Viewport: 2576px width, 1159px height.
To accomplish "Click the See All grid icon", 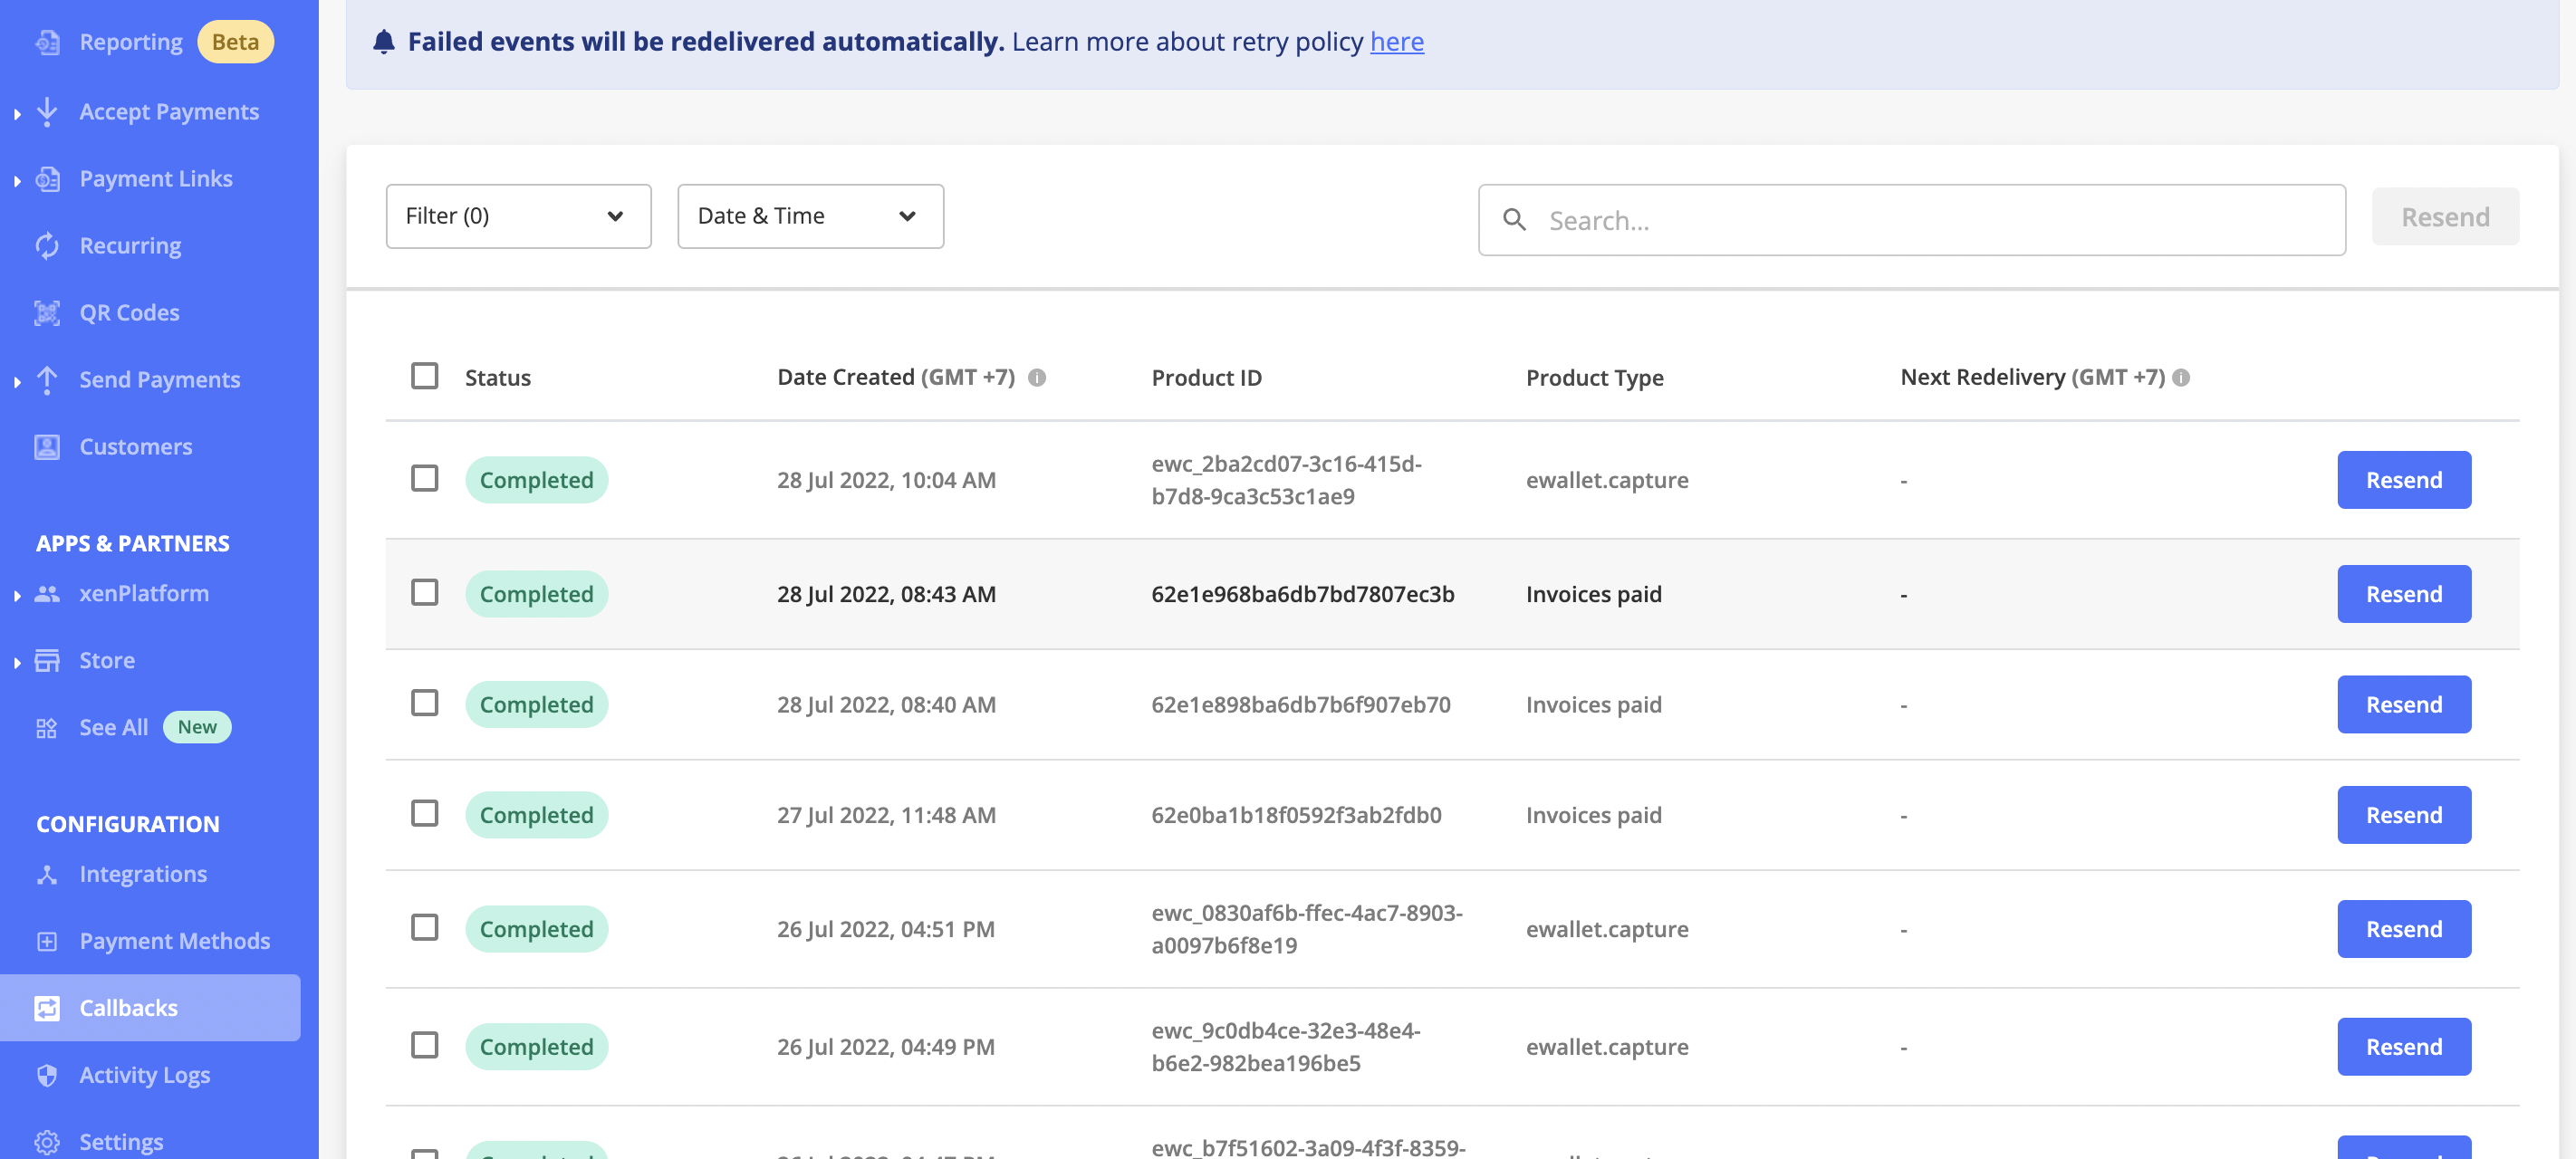I will 47,728.
